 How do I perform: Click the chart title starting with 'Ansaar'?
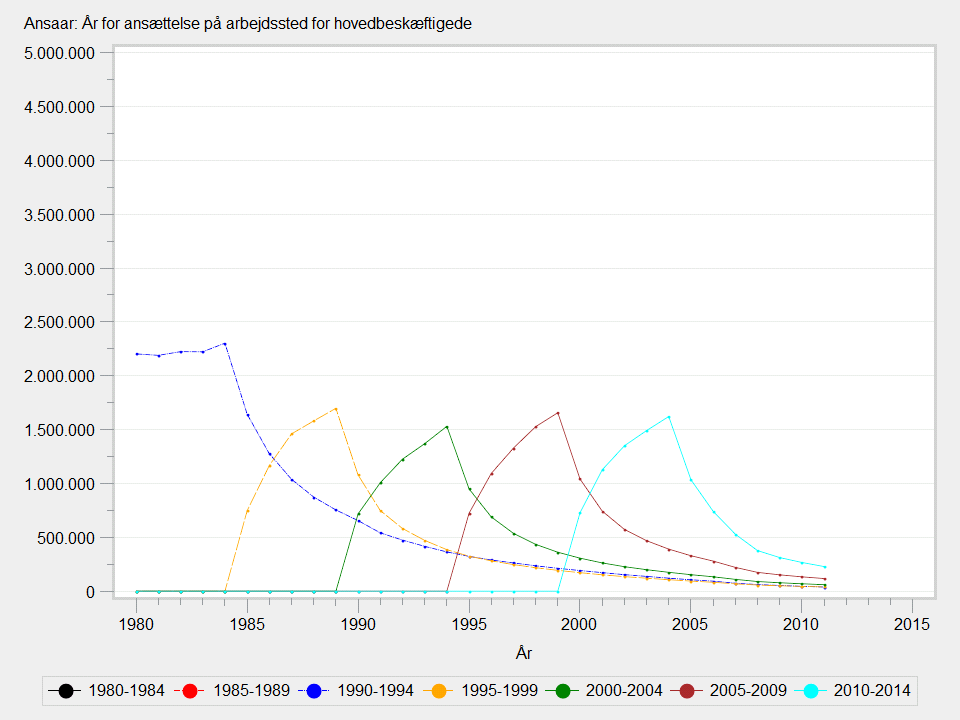pos(247,24)
